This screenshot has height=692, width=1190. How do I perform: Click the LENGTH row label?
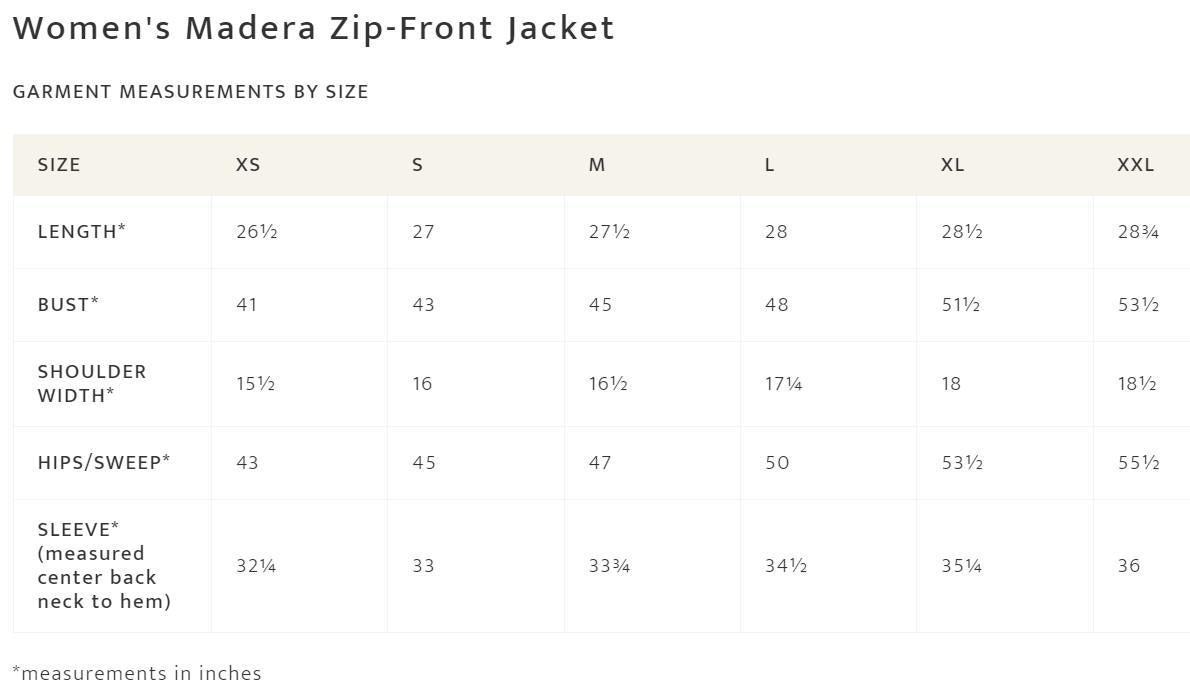[82, 232]
